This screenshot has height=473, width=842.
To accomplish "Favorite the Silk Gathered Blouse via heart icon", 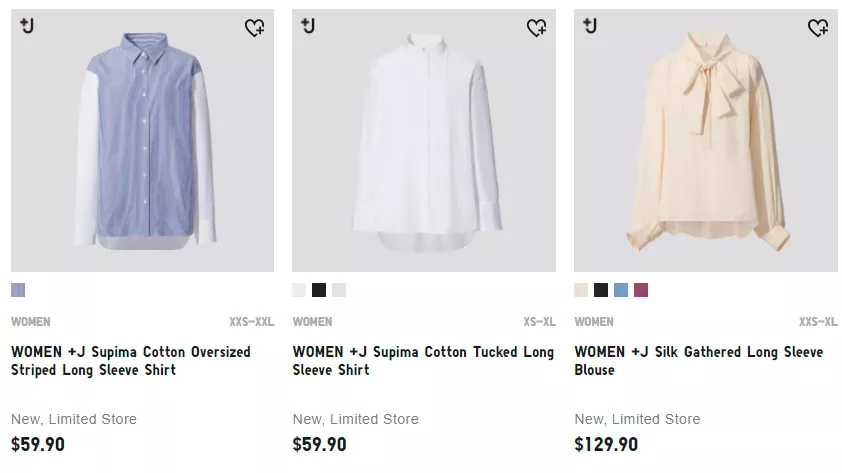I will (x=818, y=27).
